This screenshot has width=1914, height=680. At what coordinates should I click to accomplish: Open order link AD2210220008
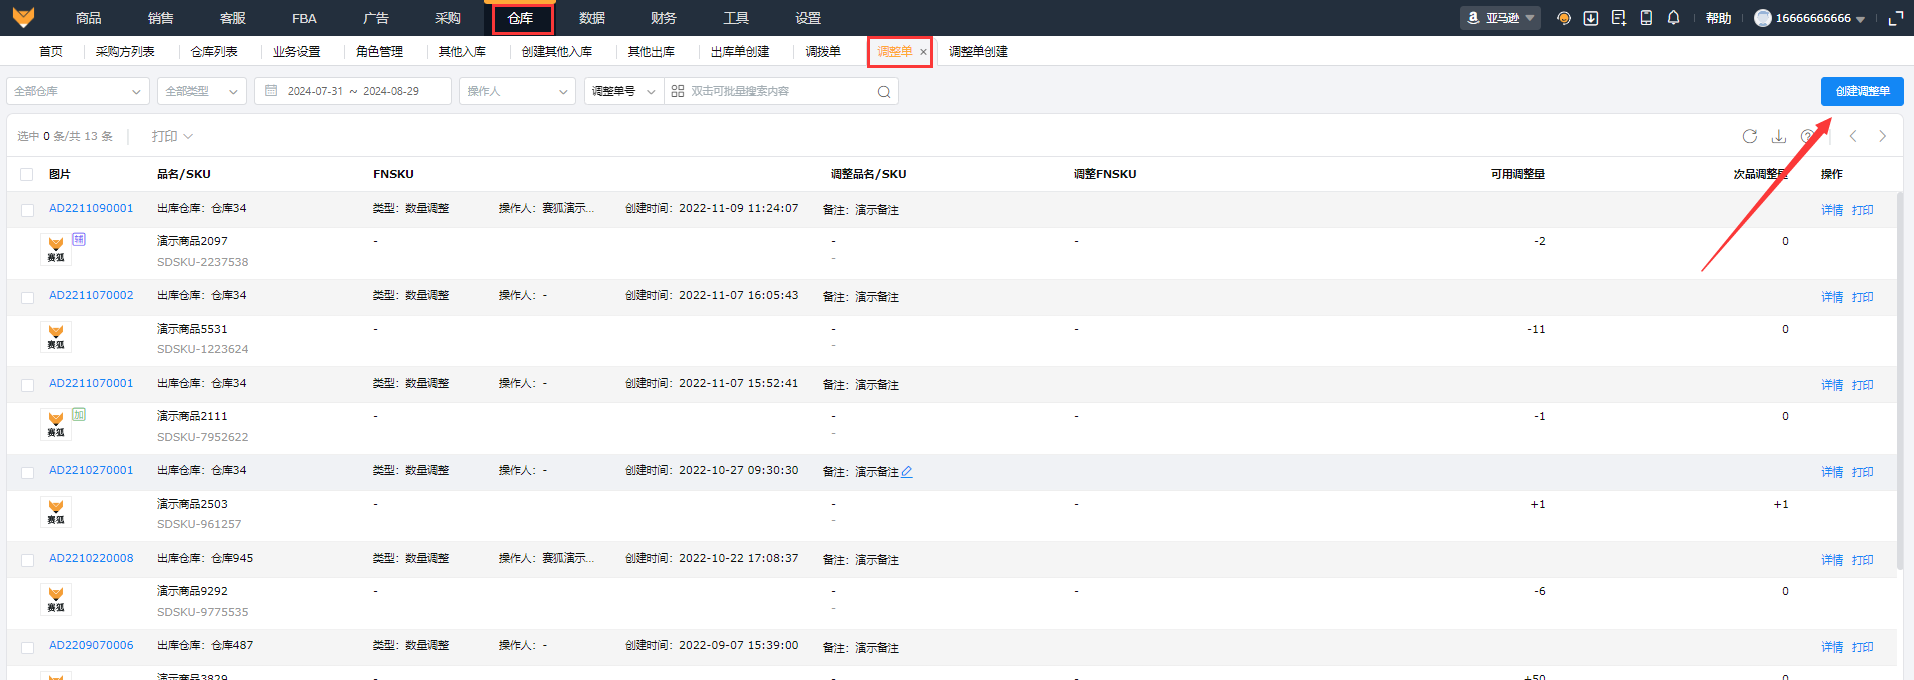pyautogui.click(x=91, y=558)
